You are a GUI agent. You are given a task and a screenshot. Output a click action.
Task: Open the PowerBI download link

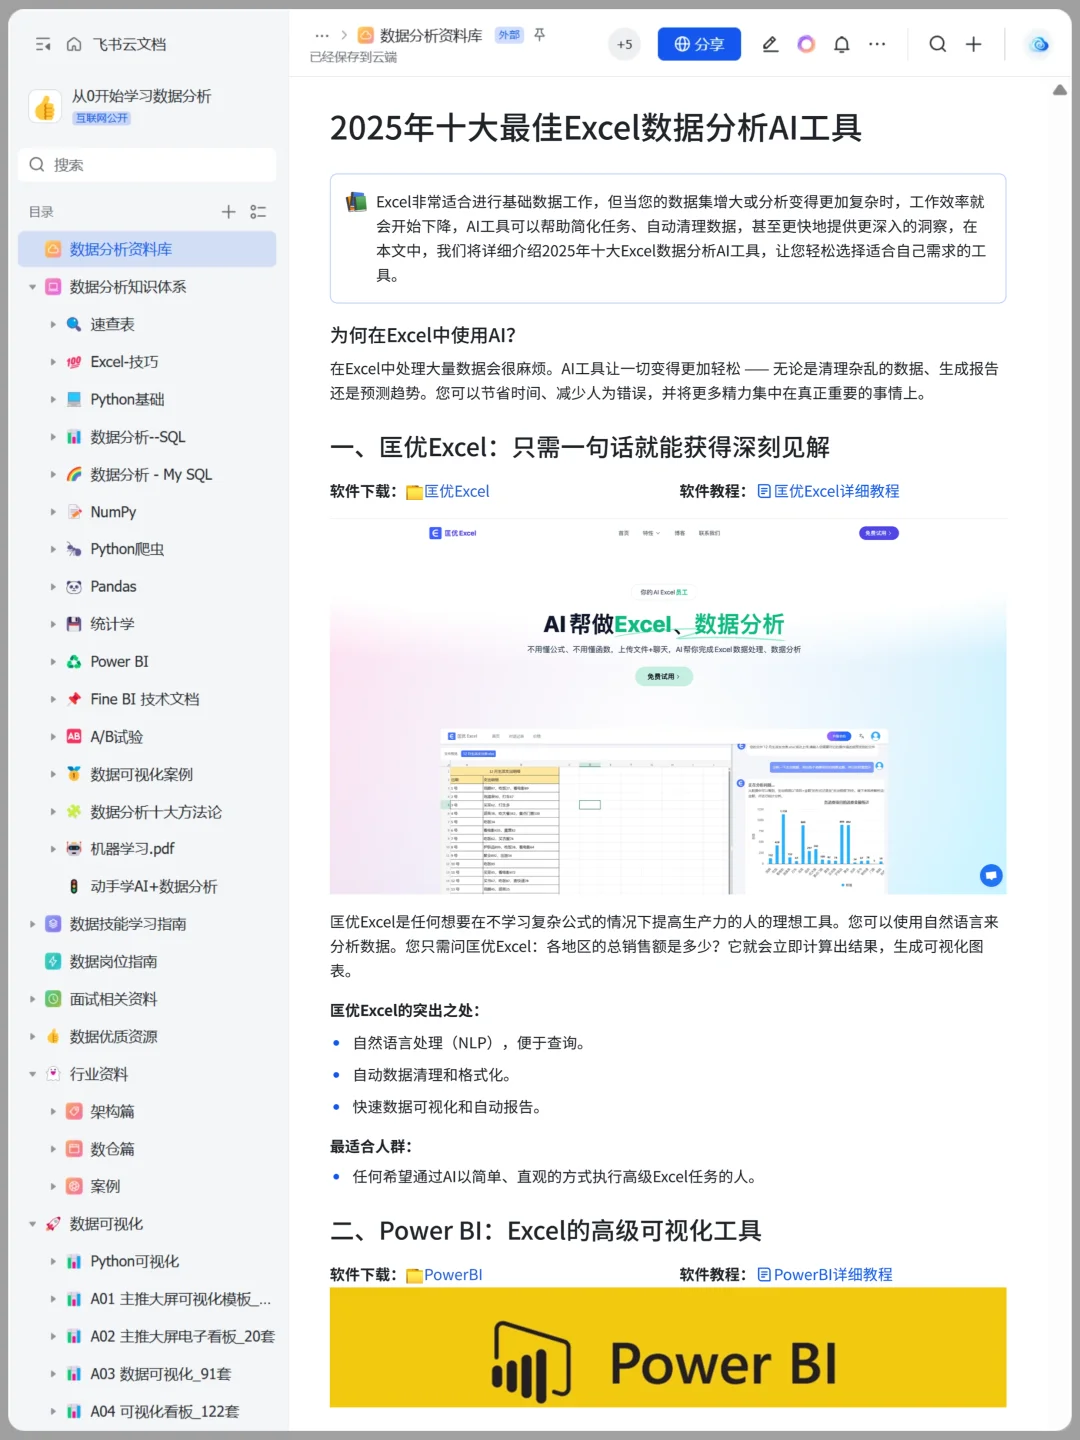click(x=453, y=1275)
